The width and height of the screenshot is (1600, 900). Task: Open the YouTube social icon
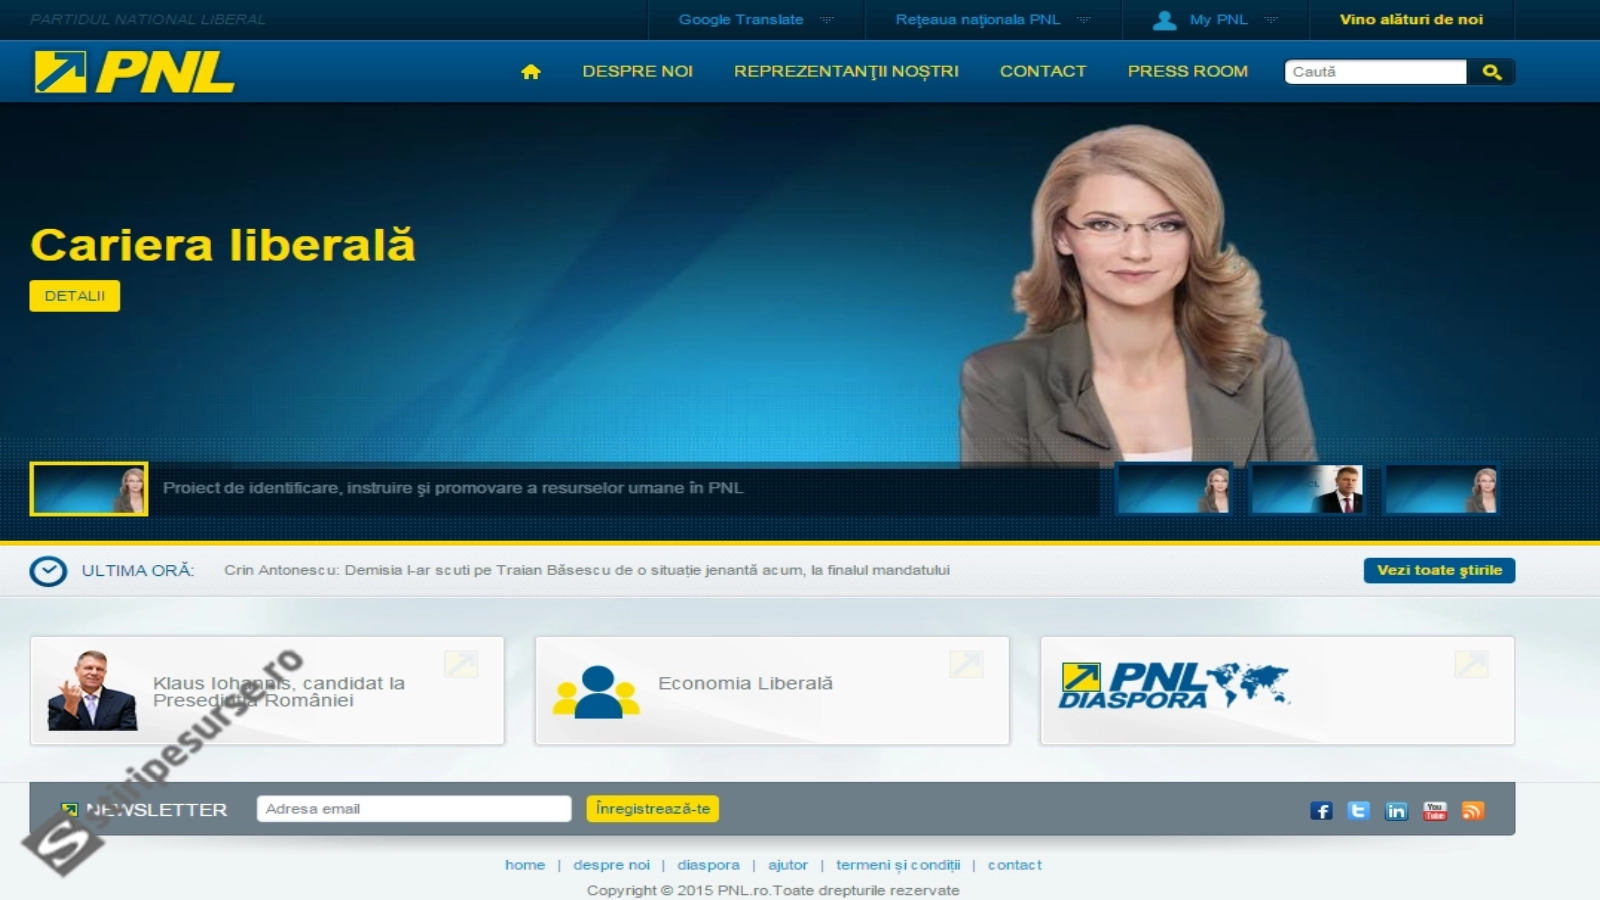click(1434, 811)
